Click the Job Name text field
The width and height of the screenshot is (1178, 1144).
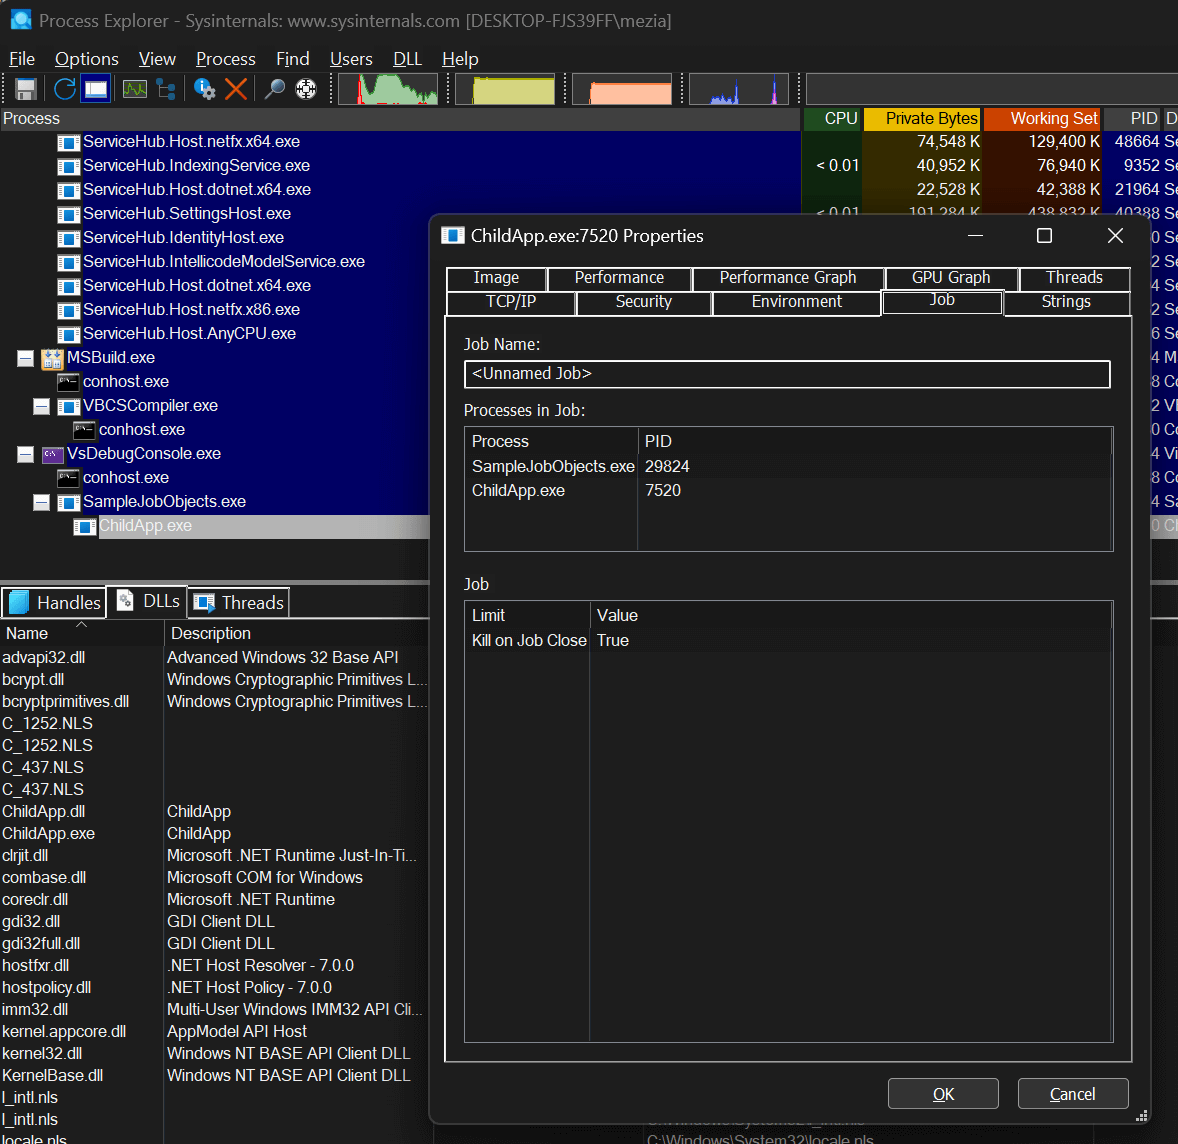pyautogui.click(x=786, y=374)
